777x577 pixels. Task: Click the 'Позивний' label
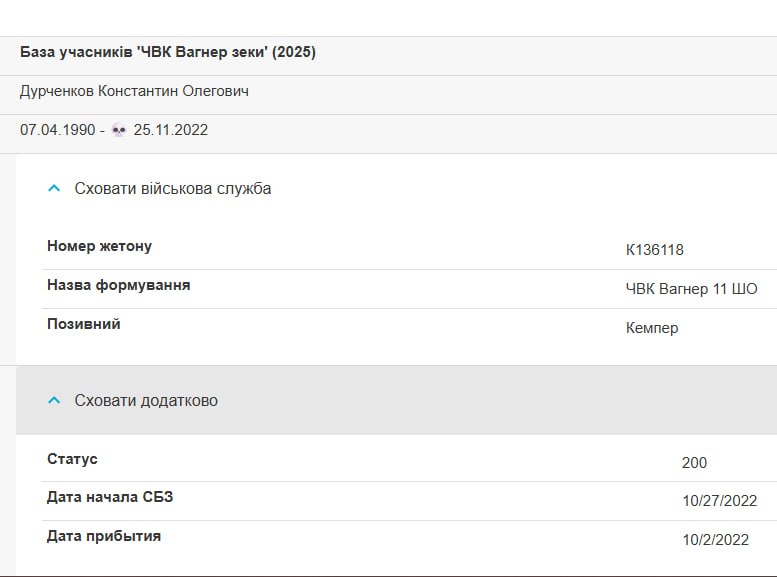pos(84,324)
